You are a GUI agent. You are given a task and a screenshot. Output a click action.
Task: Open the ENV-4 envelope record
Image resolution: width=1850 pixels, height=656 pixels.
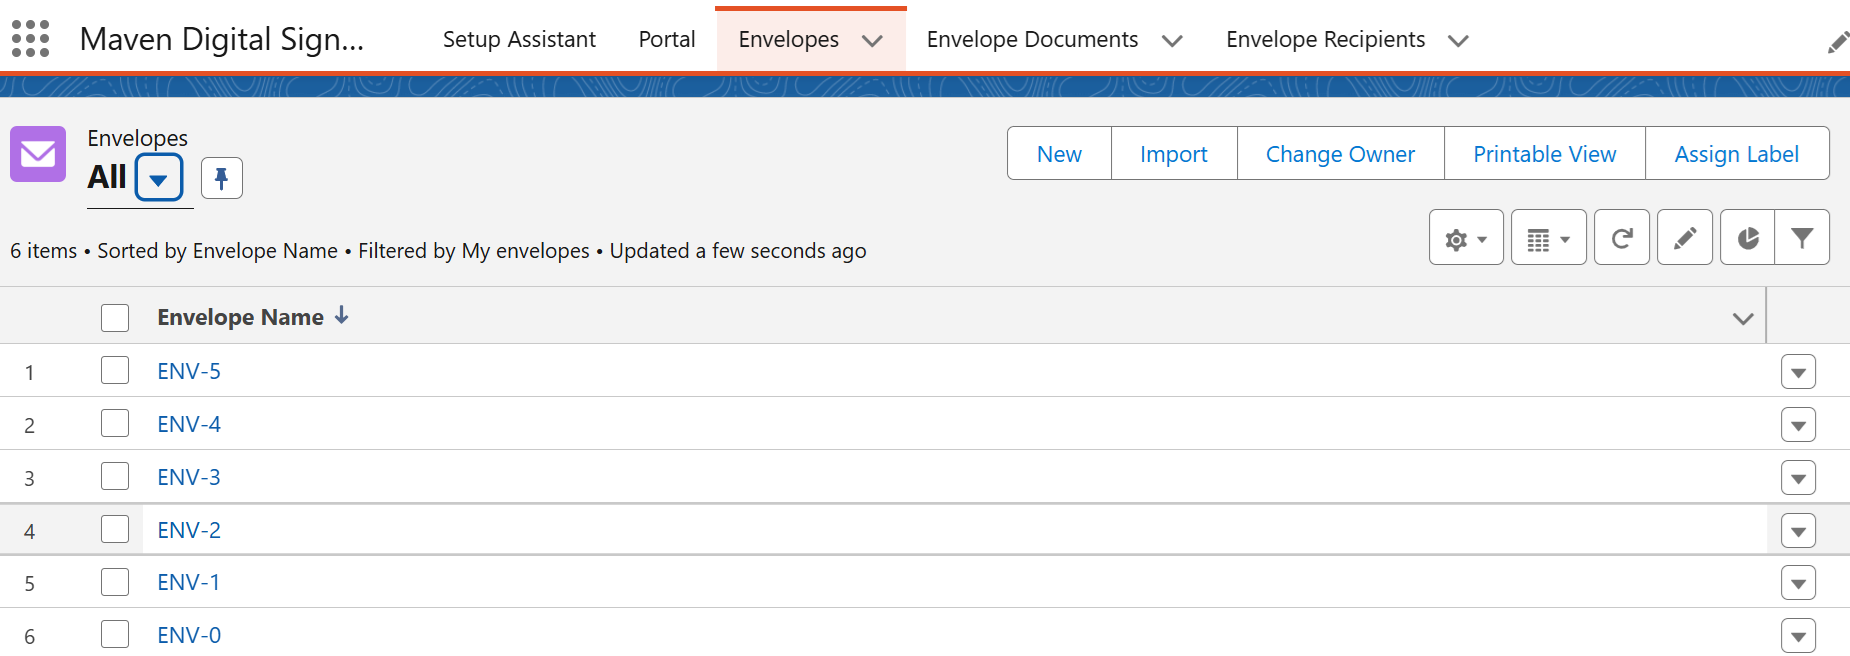(x=189, y=424)
